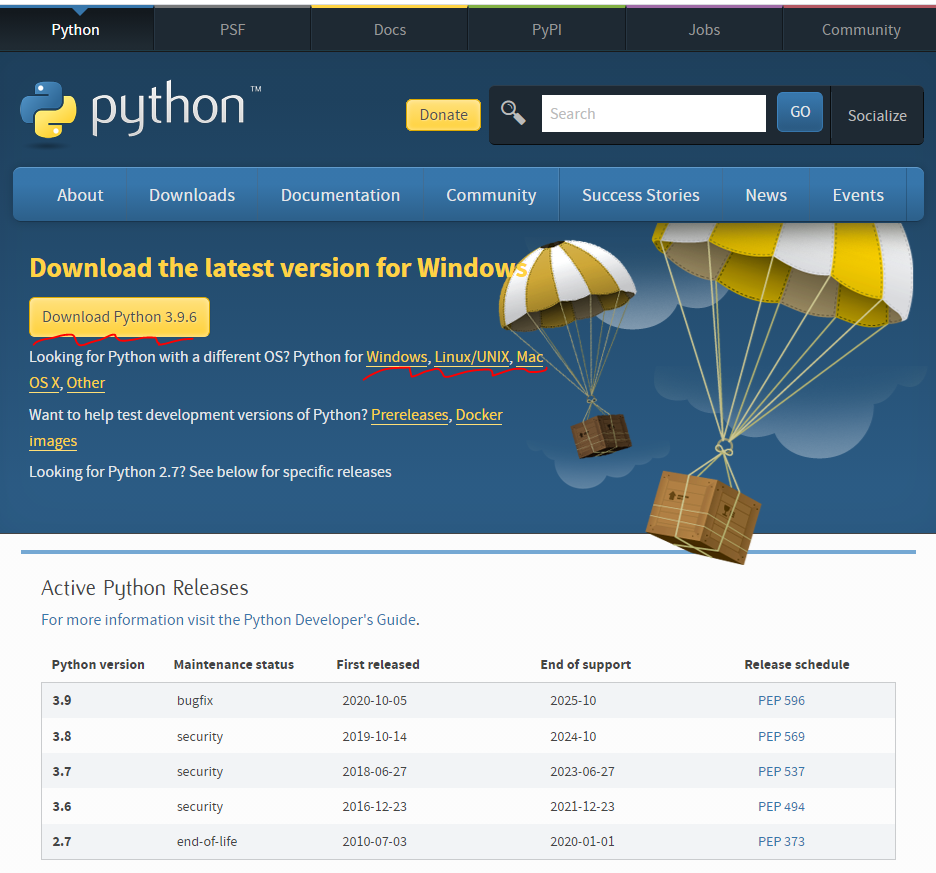Click the 2020-01-01 end of support cell

(x=583, y=841)
